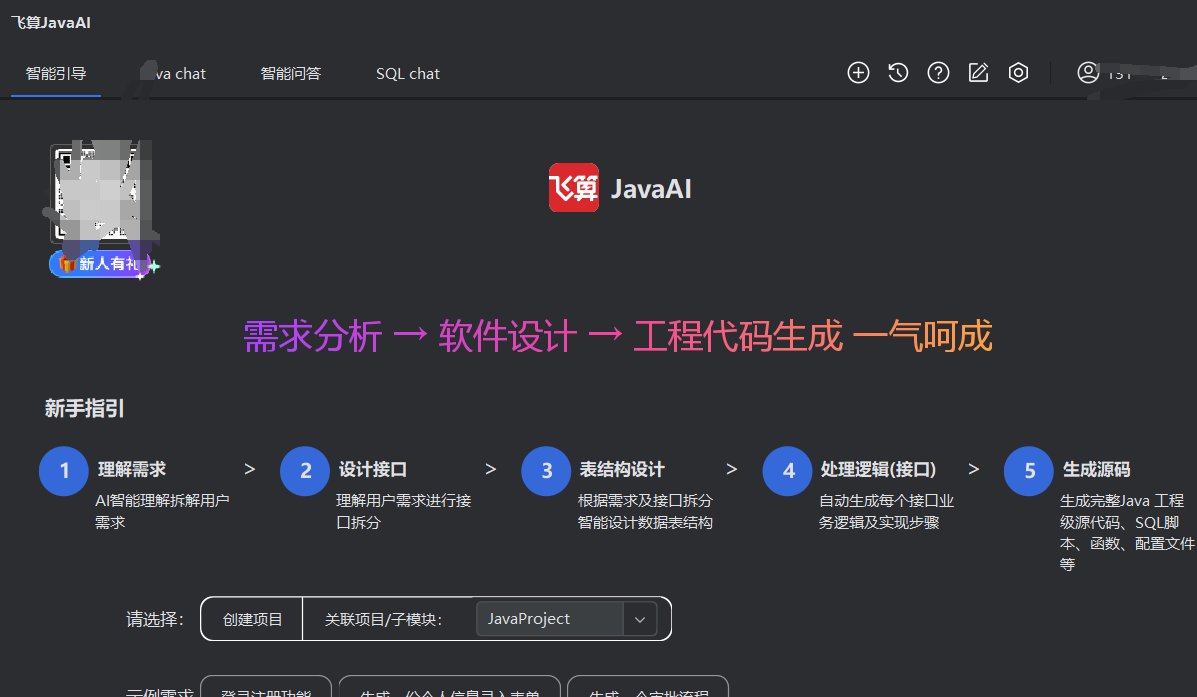Click the 处理逻辑(接口) step title
1197x697 pixels.
tap(878, 470)
